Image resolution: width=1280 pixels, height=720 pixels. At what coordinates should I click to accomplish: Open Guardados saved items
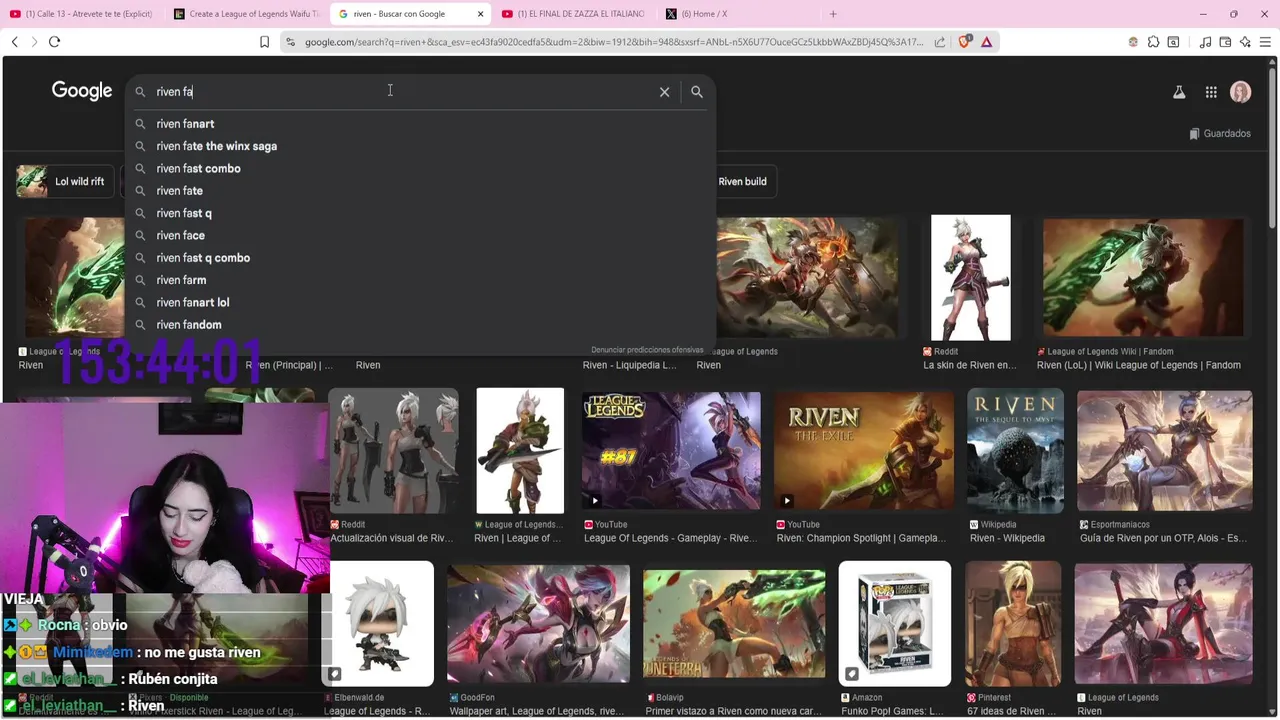pyautogui.click(x=1220, y=133)
